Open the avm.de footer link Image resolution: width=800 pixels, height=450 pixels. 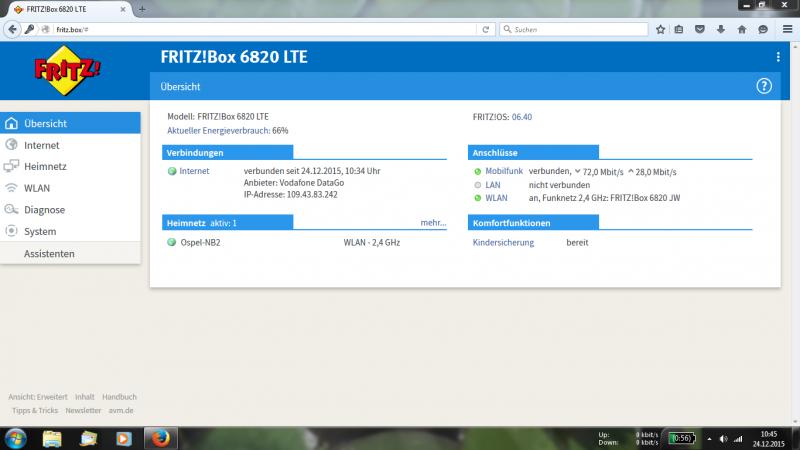[x=121, y=410]
